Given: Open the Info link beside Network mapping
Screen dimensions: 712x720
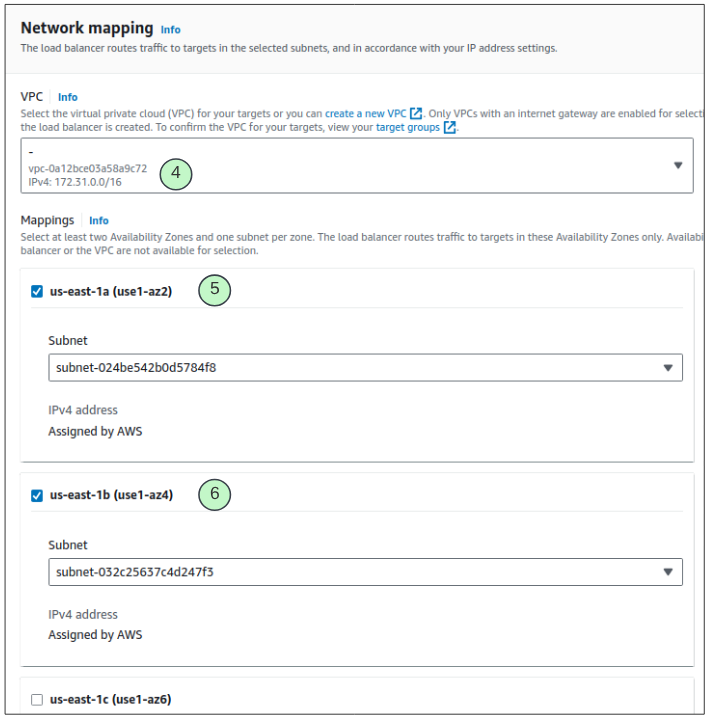Looking at the screenshot, I should point(171,30).
